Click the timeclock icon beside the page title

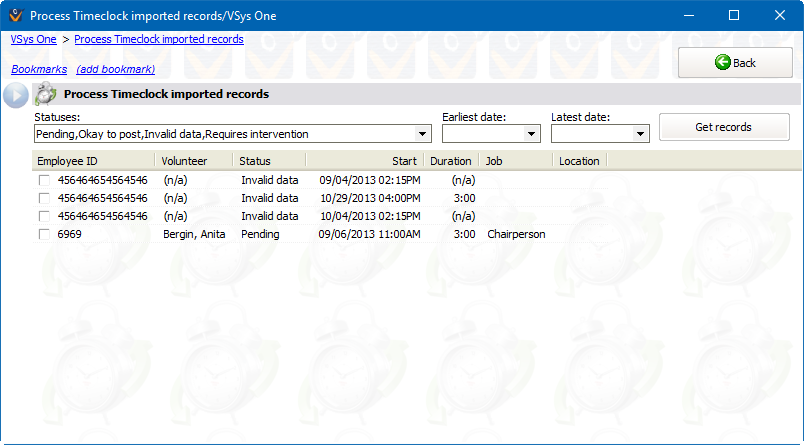click(x=45, y=95)
